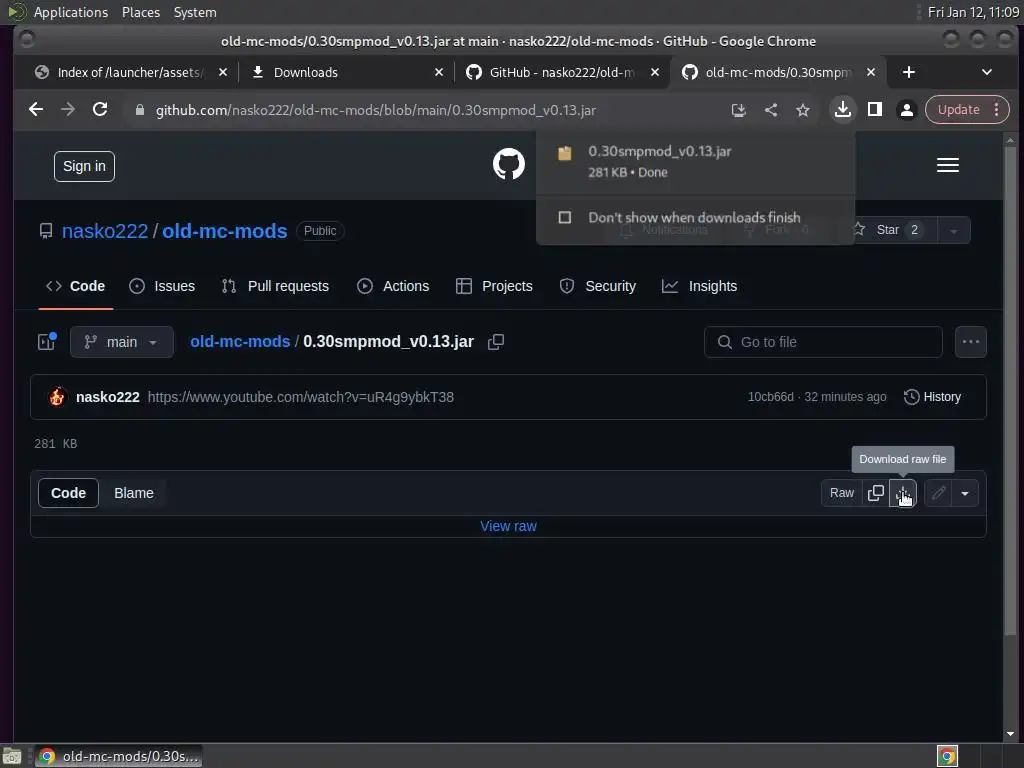Screen dimensions: 1024x768
Task: Open old-mc-mods repository title link
Action: [x=225, y=231]
